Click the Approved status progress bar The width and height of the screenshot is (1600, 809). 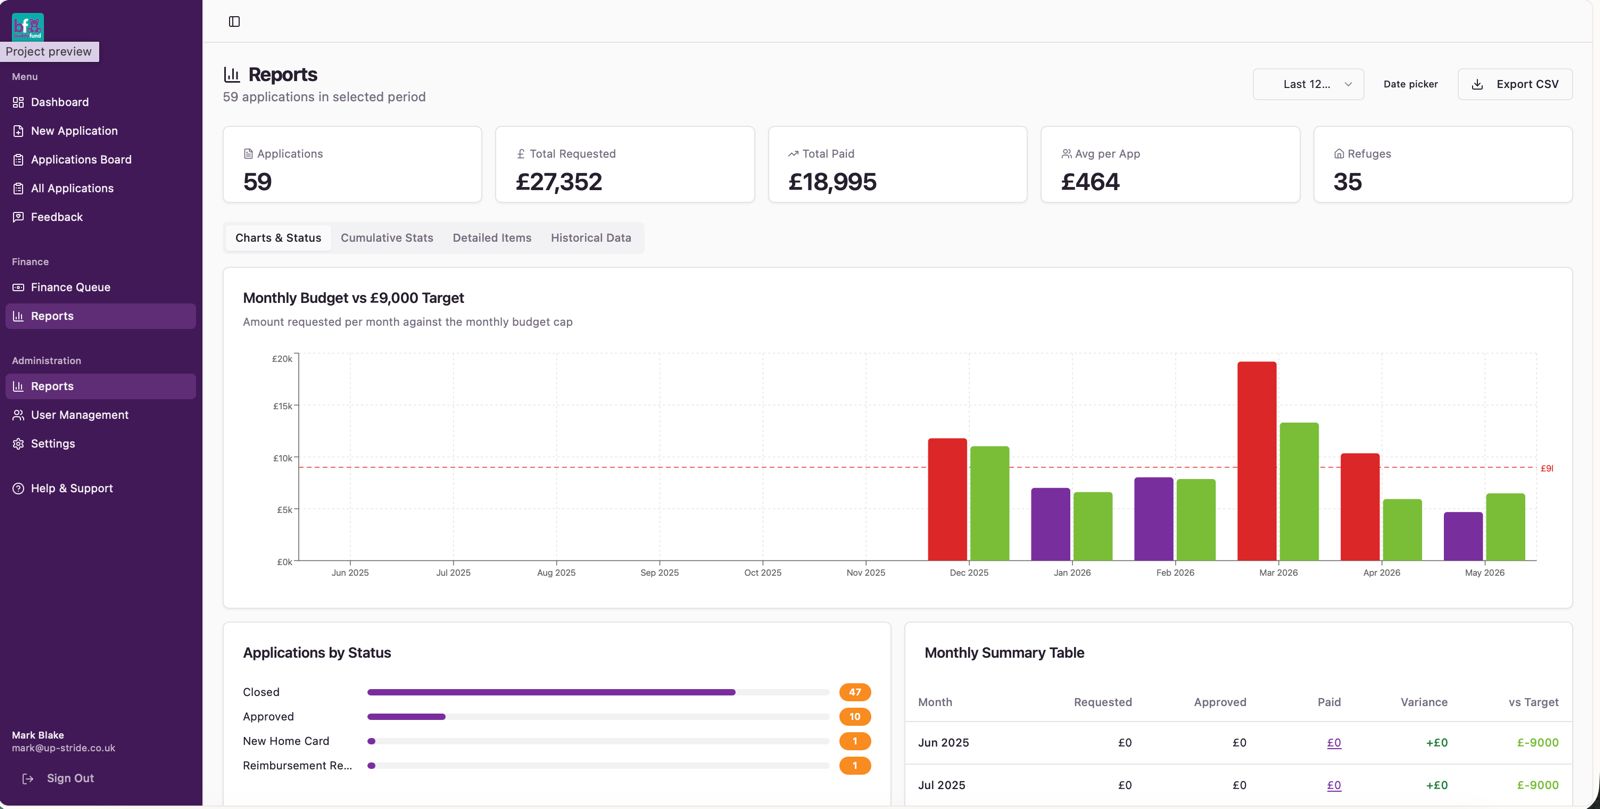598,717
